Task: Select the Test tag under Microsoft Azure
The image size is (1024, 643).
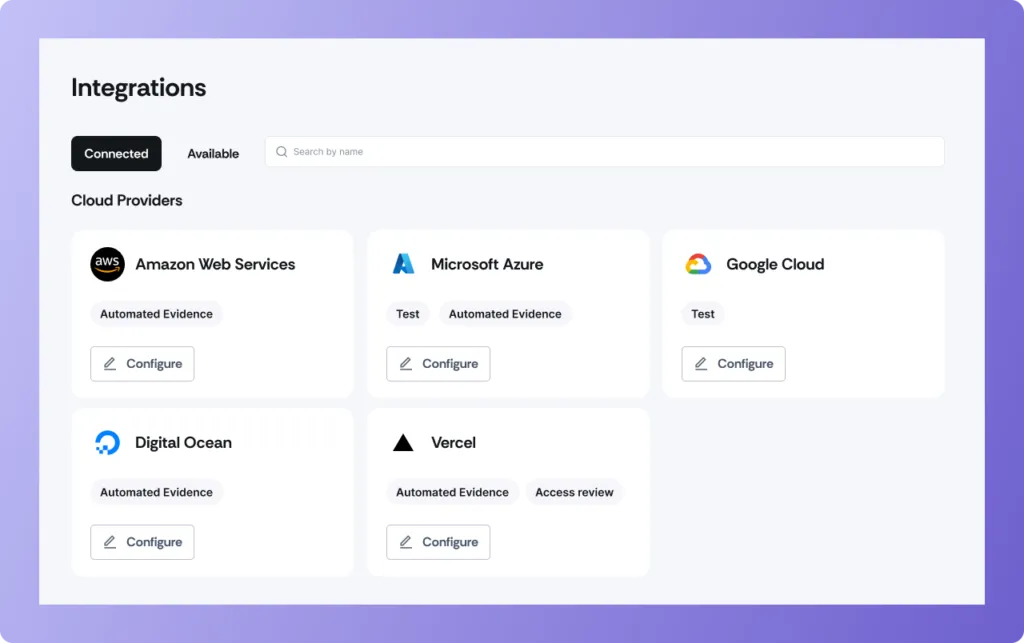Action: click(x=407, y=313)
